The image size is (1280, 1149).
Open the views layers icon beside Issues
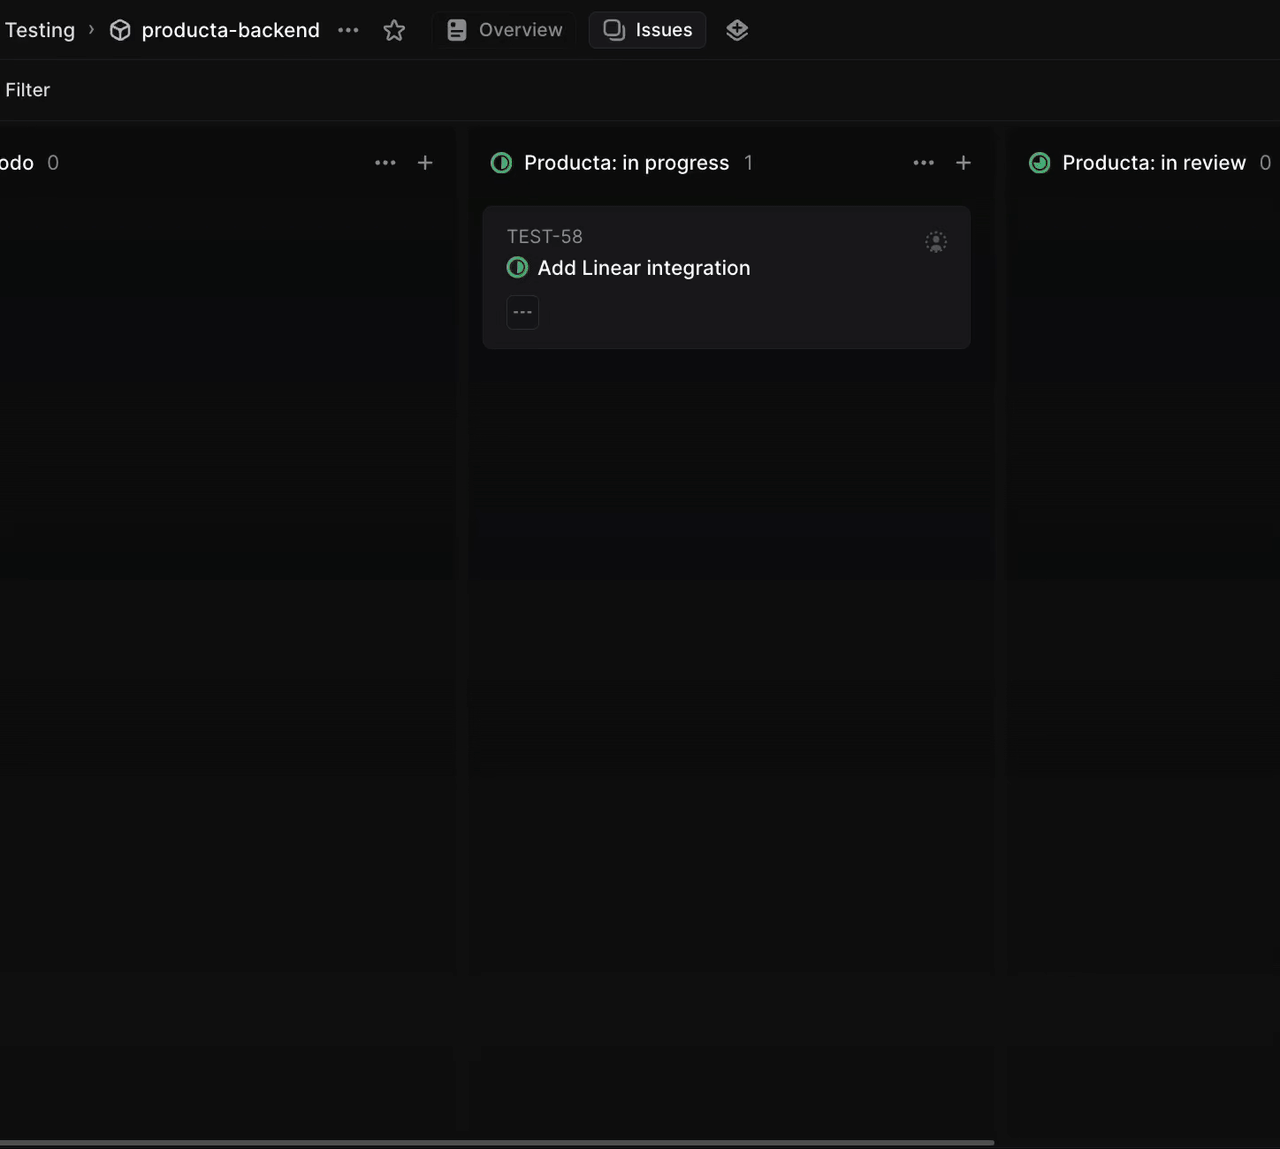[737, 30]
